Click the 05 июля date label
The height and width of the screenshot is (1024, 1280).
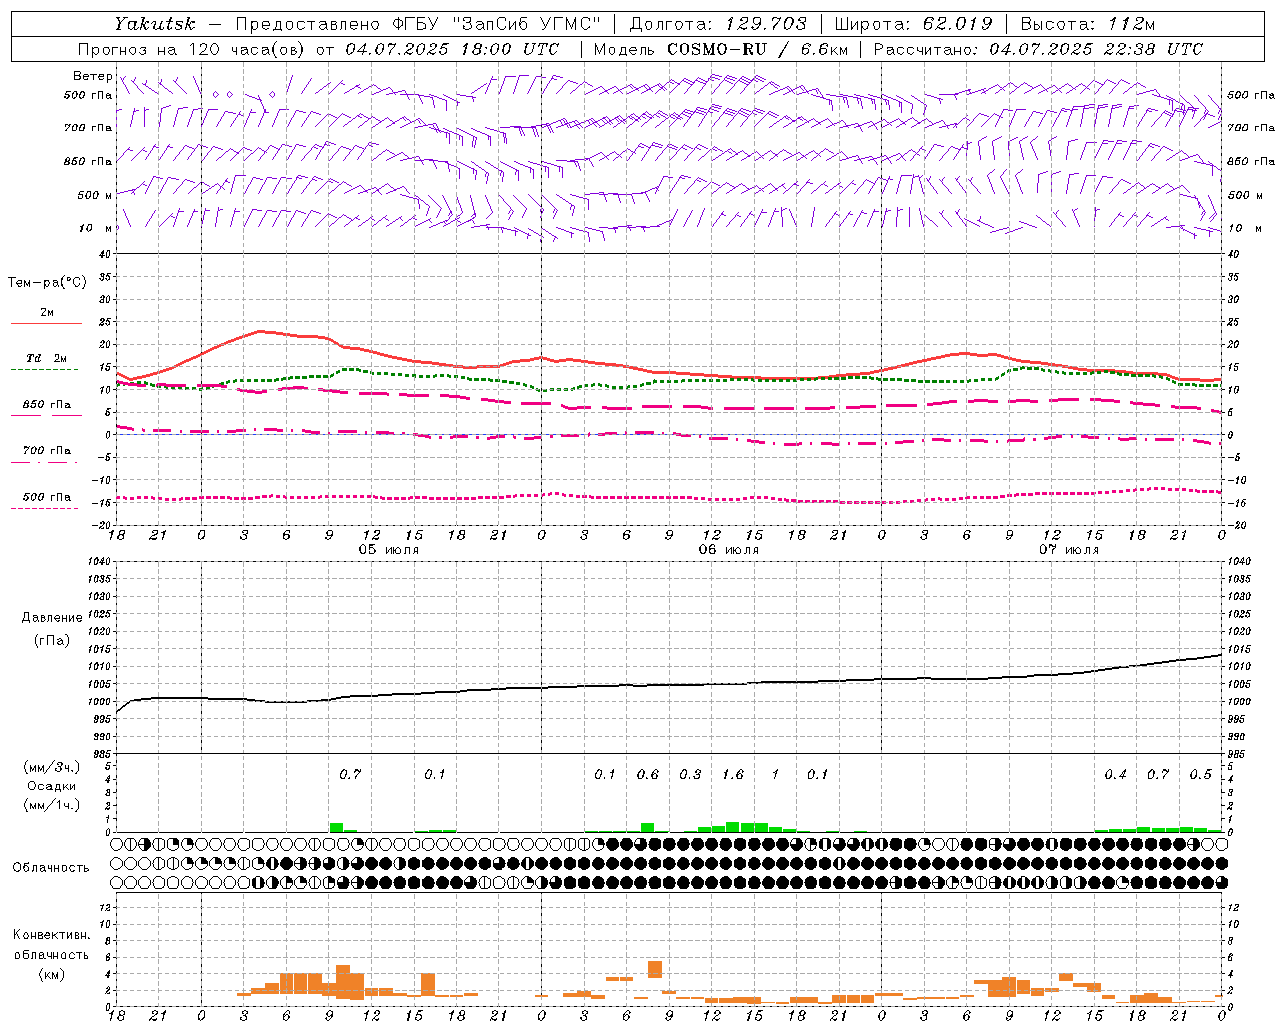[389, 550]
